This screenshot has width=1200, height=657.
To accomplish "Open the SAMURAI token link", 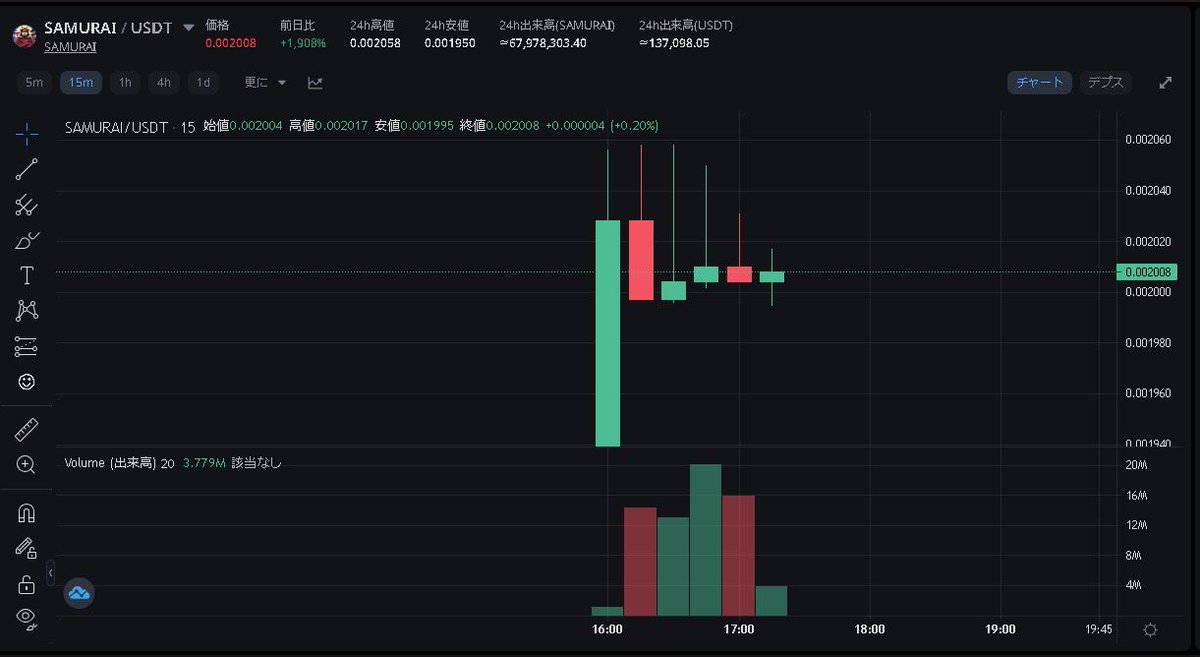I will [x=70, y=46].
